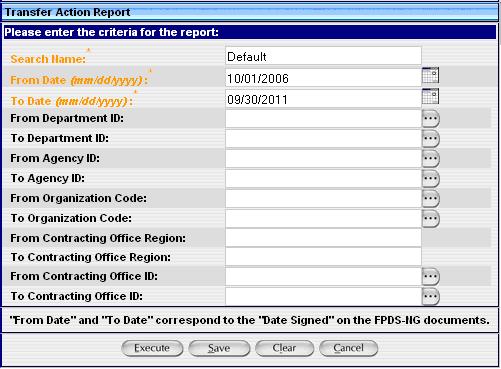501x369 pixels.
Task: Open lookup for To Organization Code
Action: click(x=431, y=219)
